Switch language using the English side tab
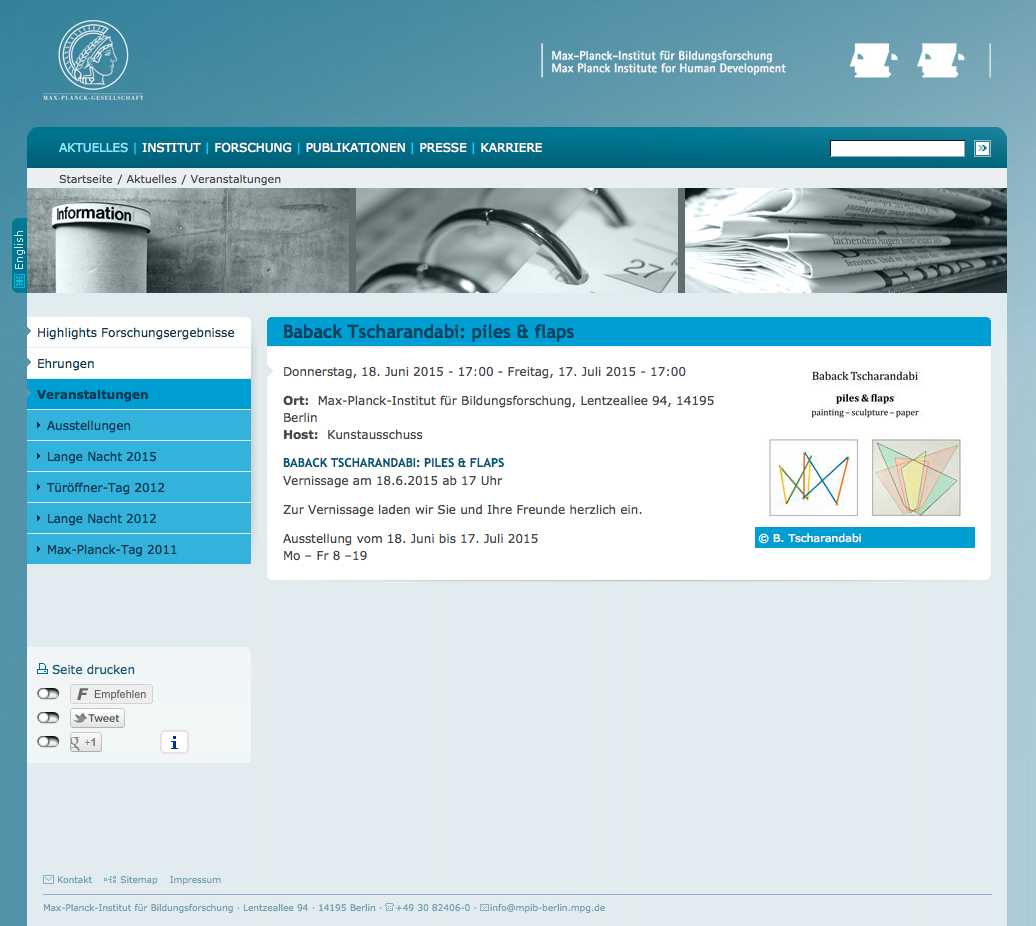1036x926 pixels. tap(19, 256)
